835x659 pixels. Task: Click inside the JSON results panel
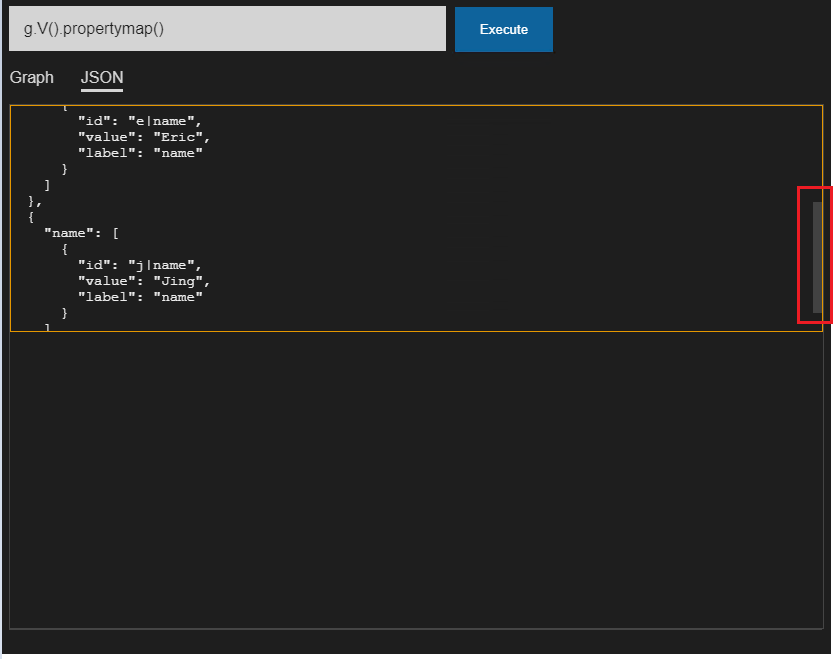pos(400,220)
